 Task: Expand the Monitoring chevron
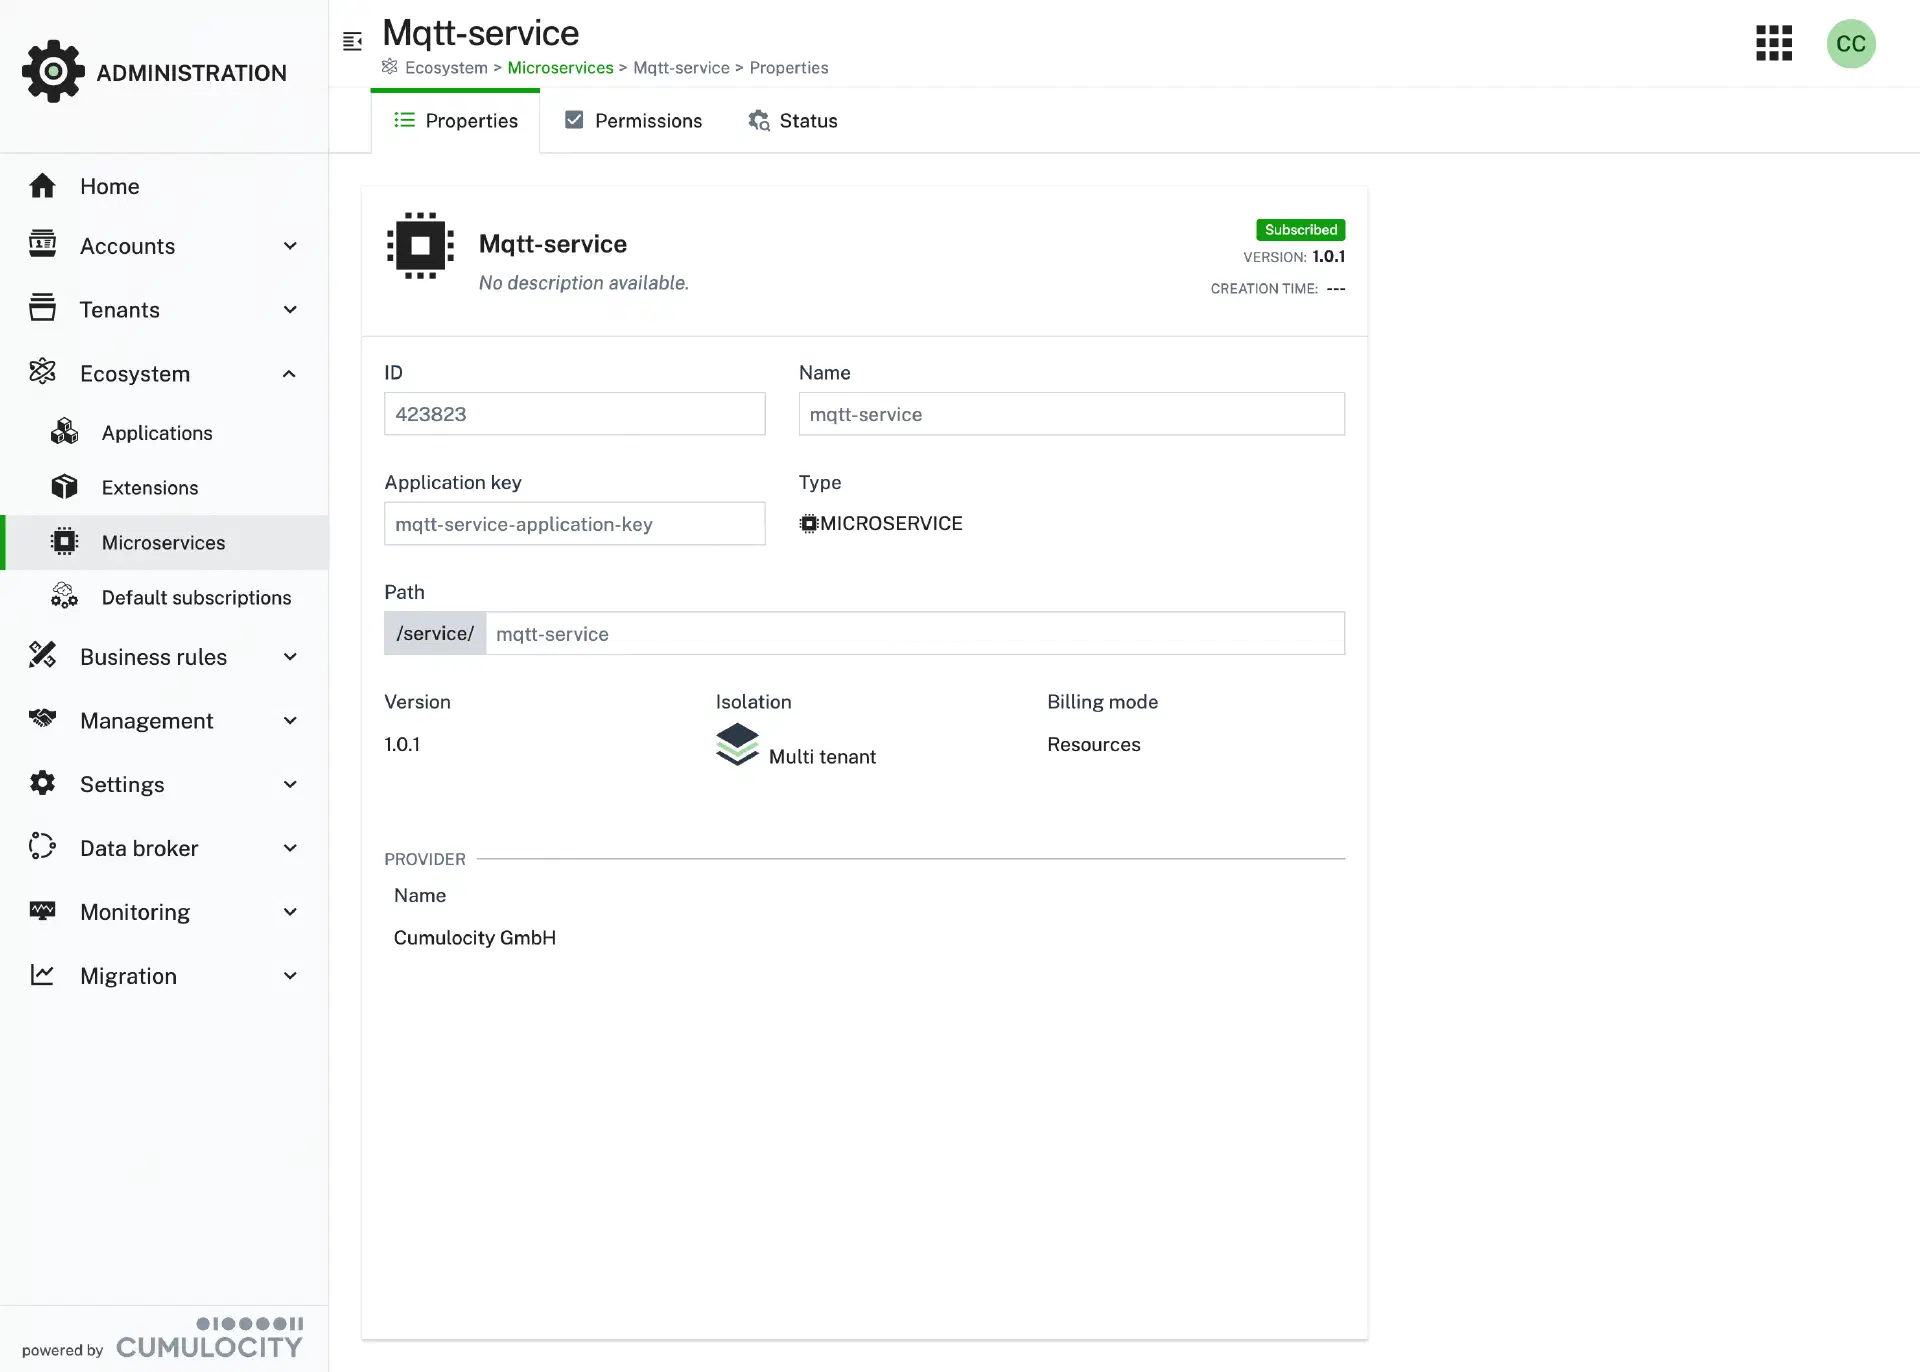[x=290, y=912]
